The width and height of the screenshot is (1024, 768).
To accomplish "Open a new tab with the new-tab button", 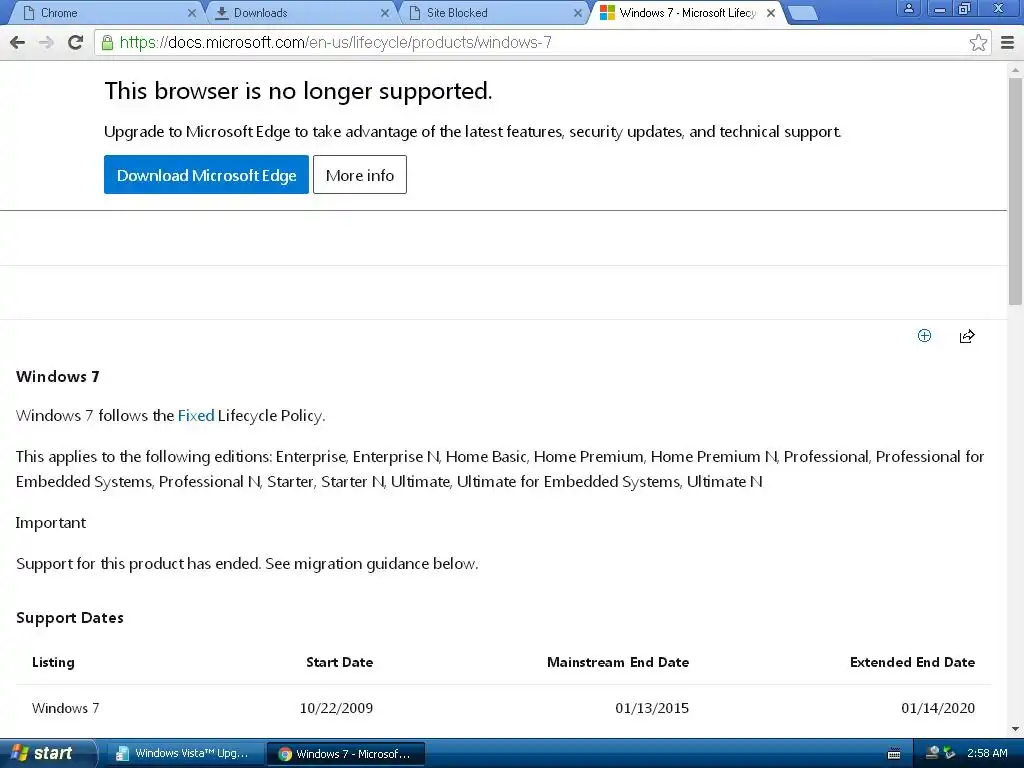I will [803, 13].
